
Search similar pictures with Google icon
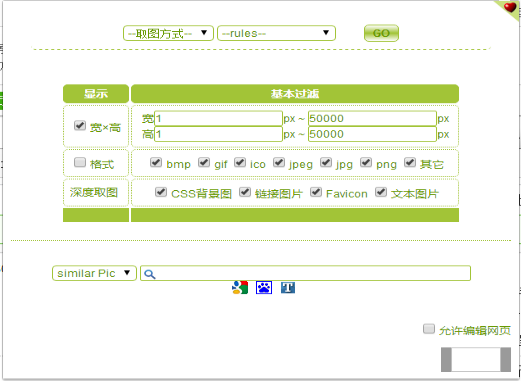click(240, 287)
